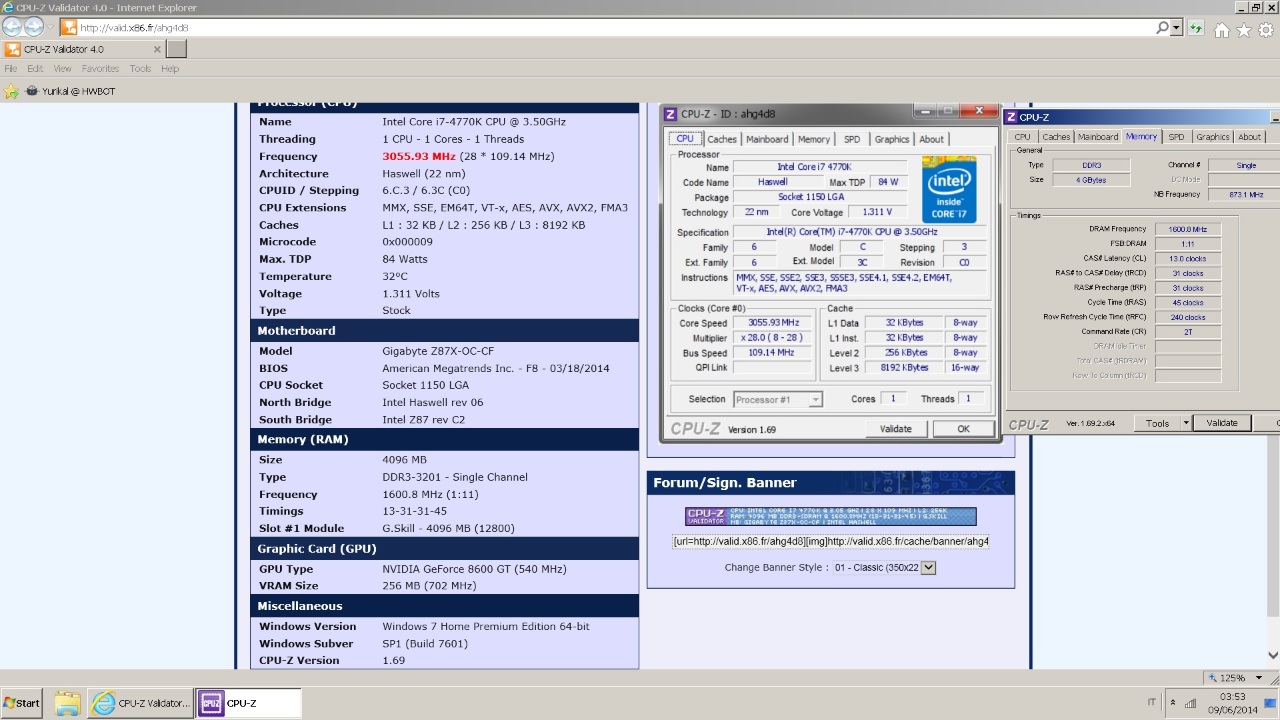Click the CPU-Z Z logo in ahg4d8 title bar

[x=670, y=114]
